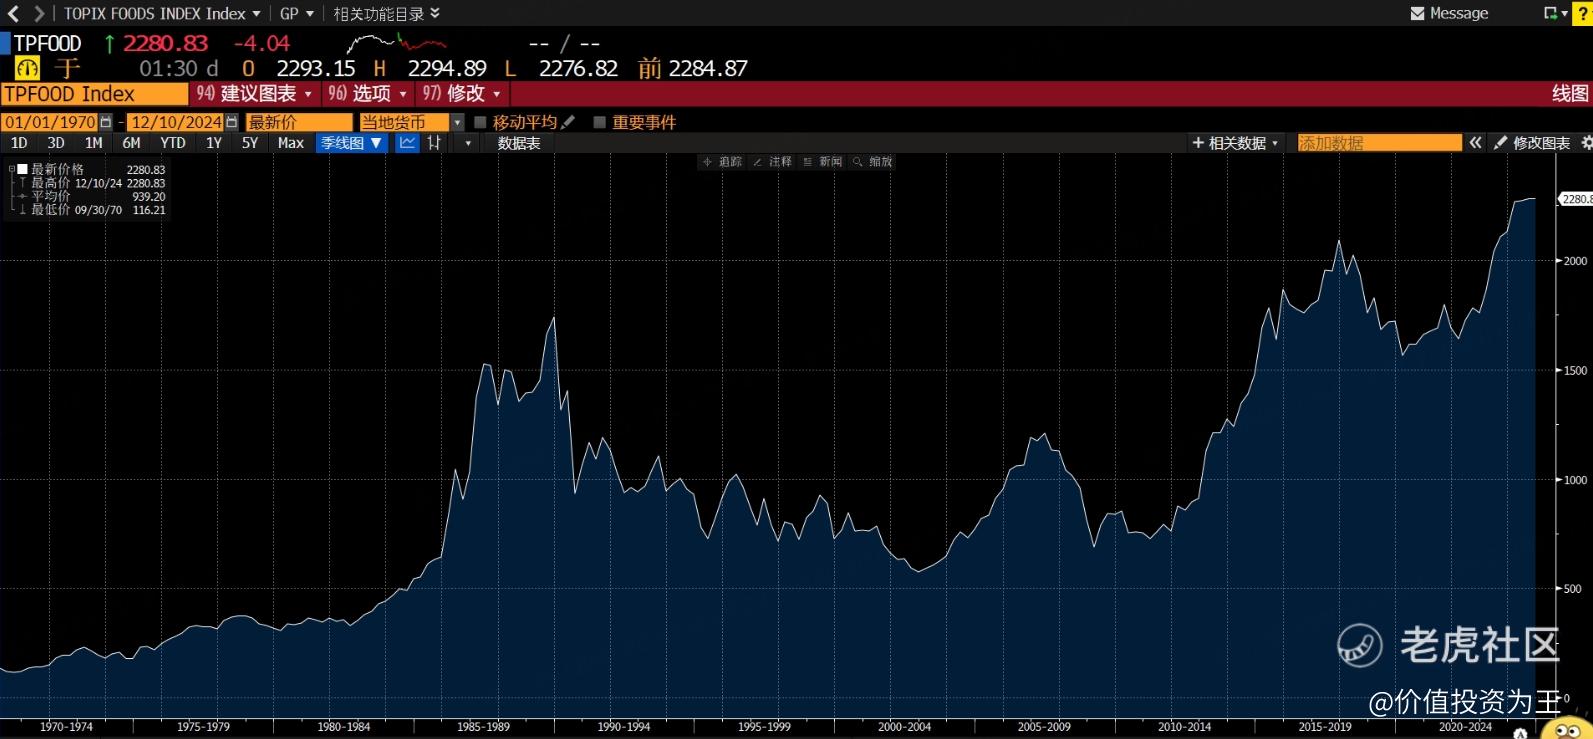Select the 1Y time range
1593x739 pixels.
coord(214,143)
